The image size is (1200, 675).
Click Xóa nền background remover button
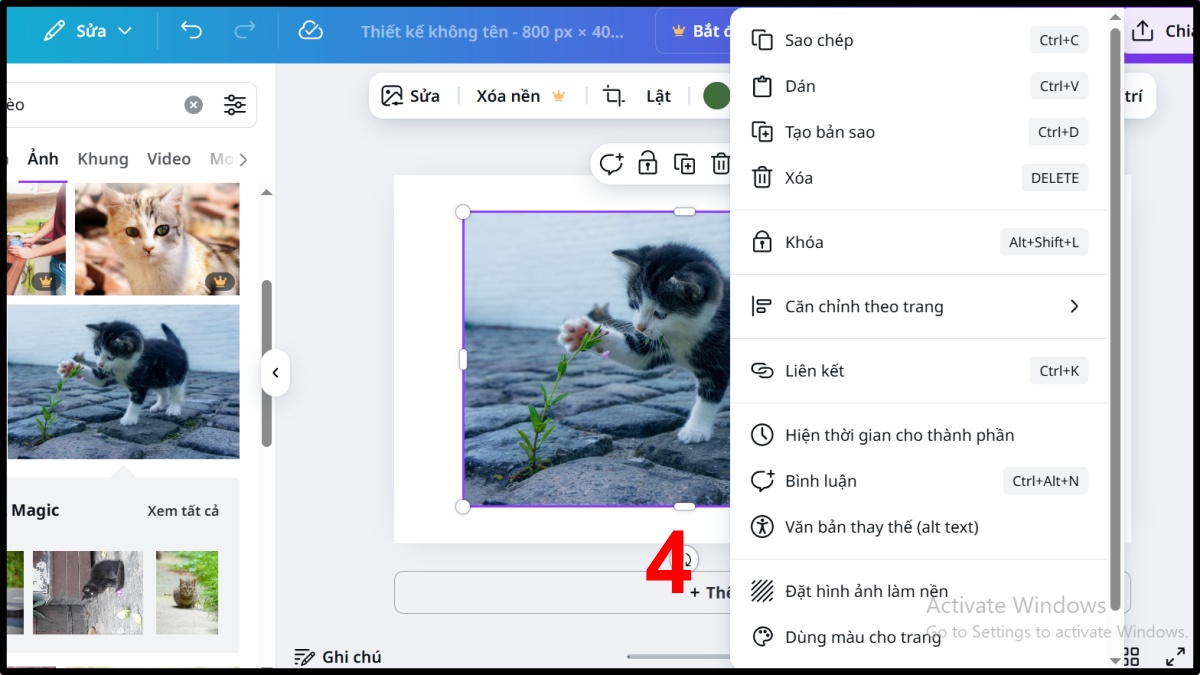[521, 96]
